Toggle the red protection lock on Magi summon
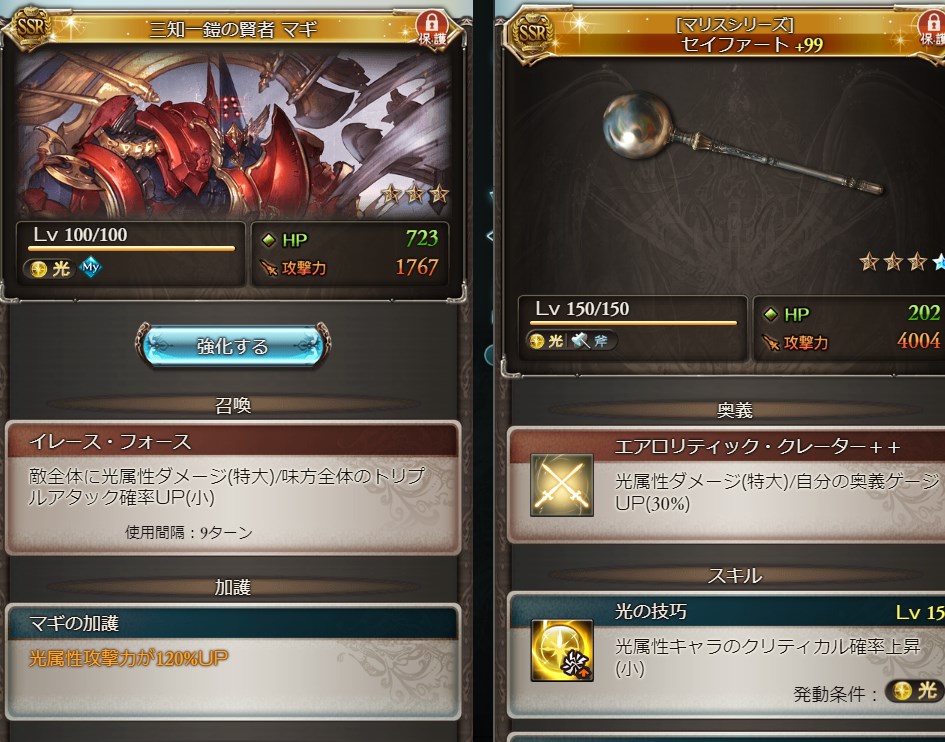Viewport: 945px width, 742px height. [x=432, y=29]
